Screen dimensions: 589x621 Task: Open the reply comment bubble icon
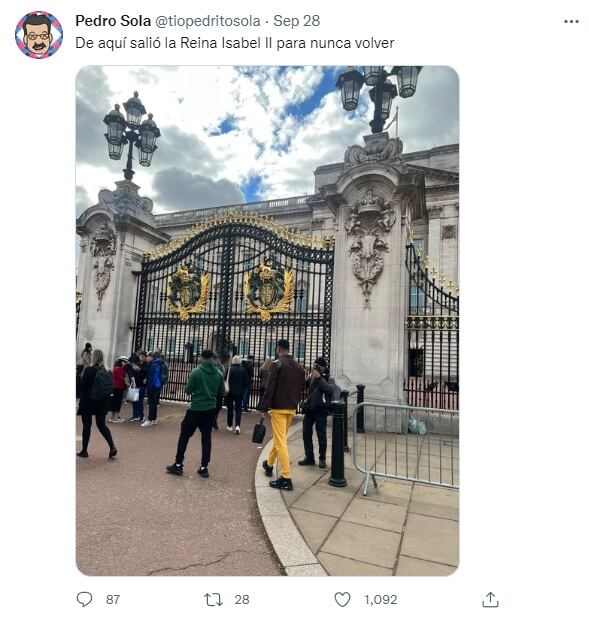pyautogui.click(x=84, y=599)
